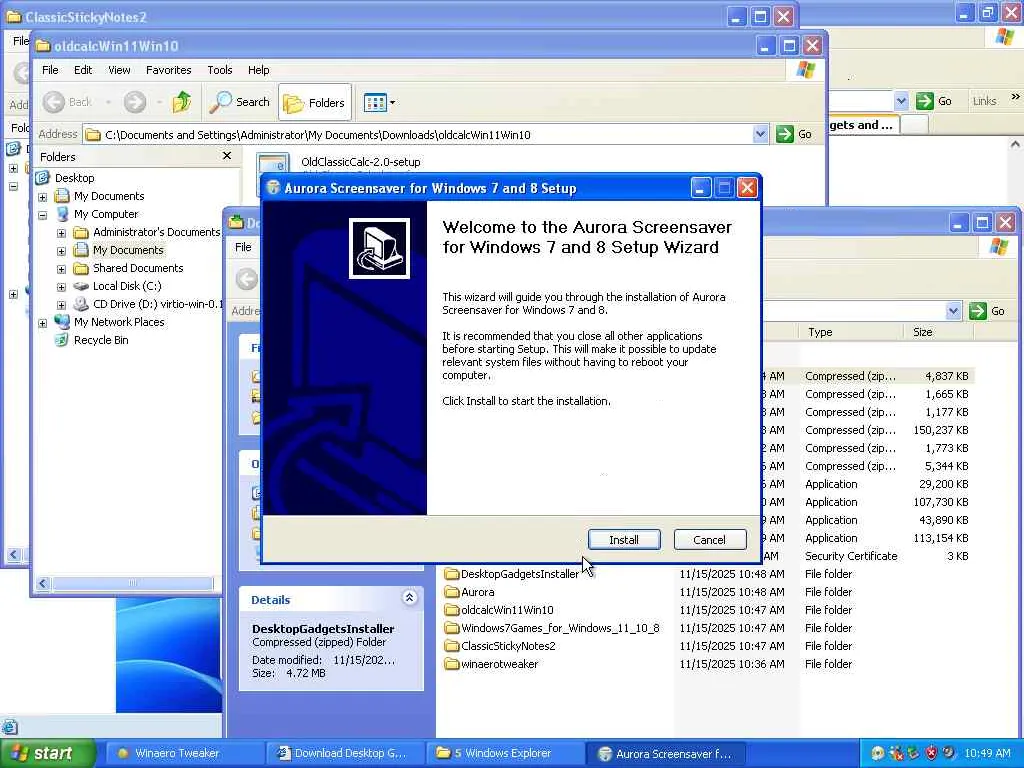Click the Install button in Aurora setup
This screenshot has height=768, width=1024.
click(x=624, y=539)
